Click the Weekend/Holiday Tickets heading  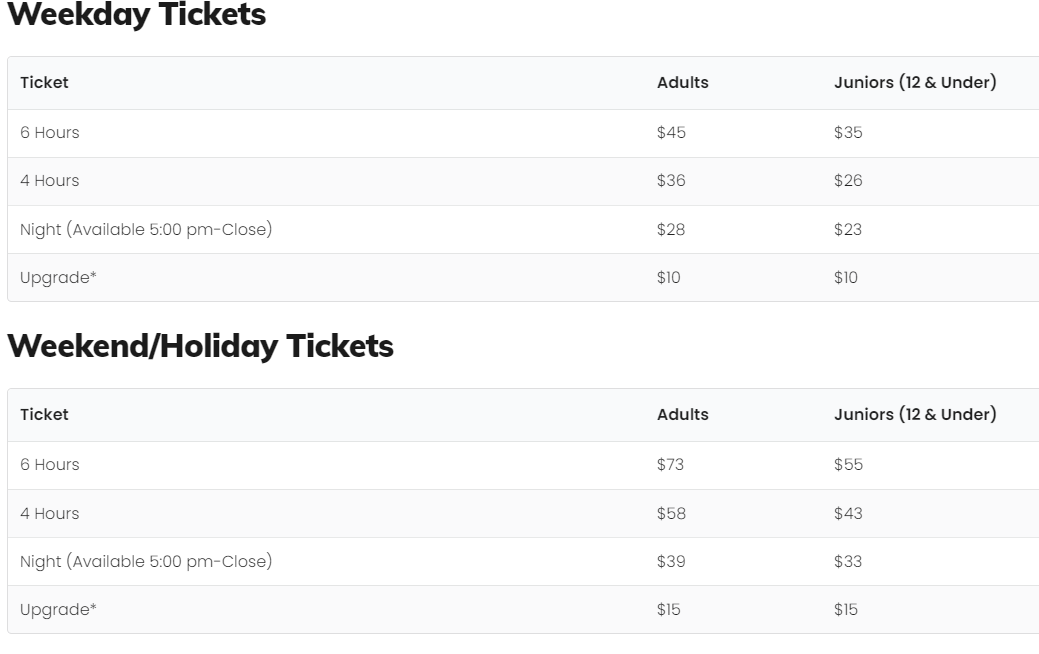(x=200, y=346)
